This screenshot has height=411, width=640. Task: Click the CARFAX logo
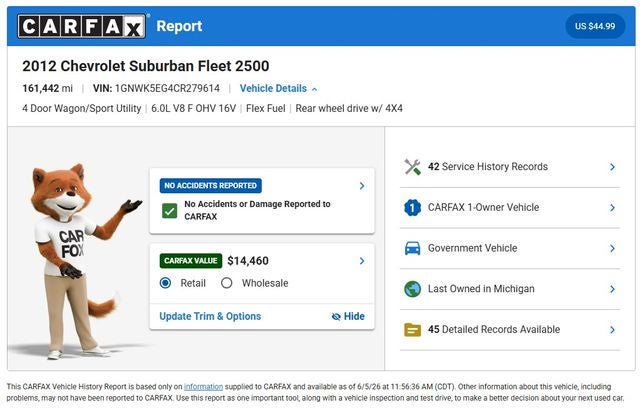coord(81,26)
